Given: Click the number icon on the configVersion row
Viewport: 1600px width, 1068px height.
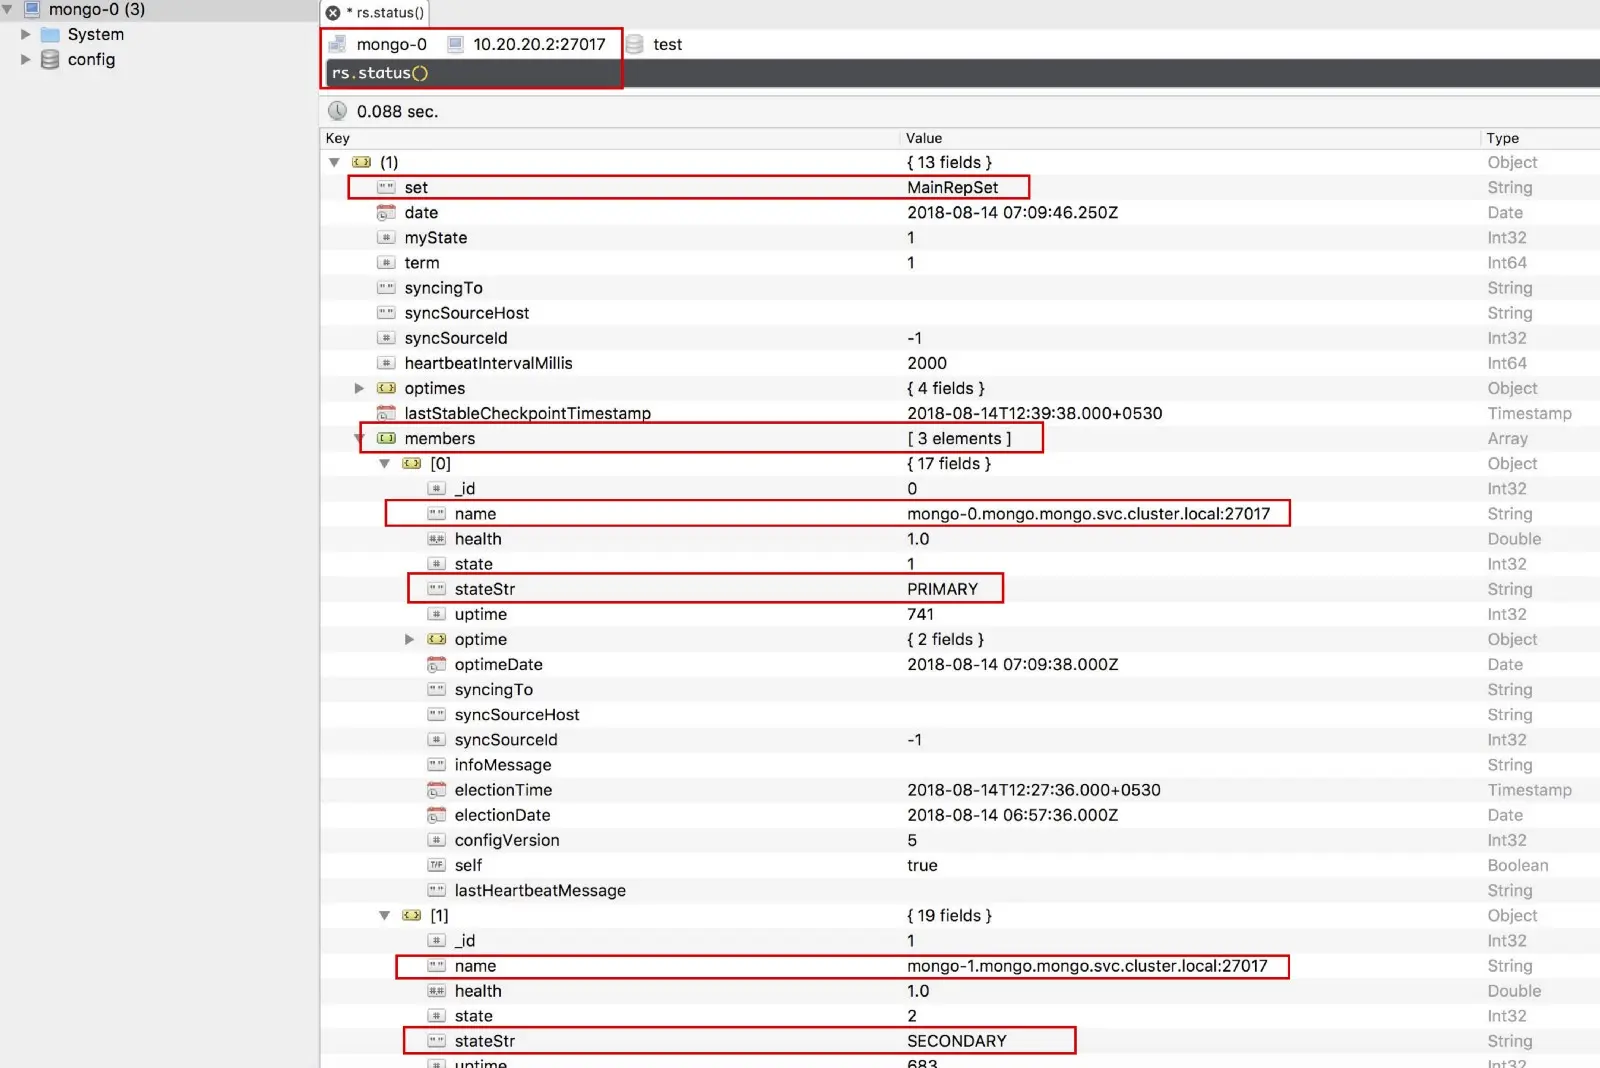Looking at the screenshot, I should (436, 840).
